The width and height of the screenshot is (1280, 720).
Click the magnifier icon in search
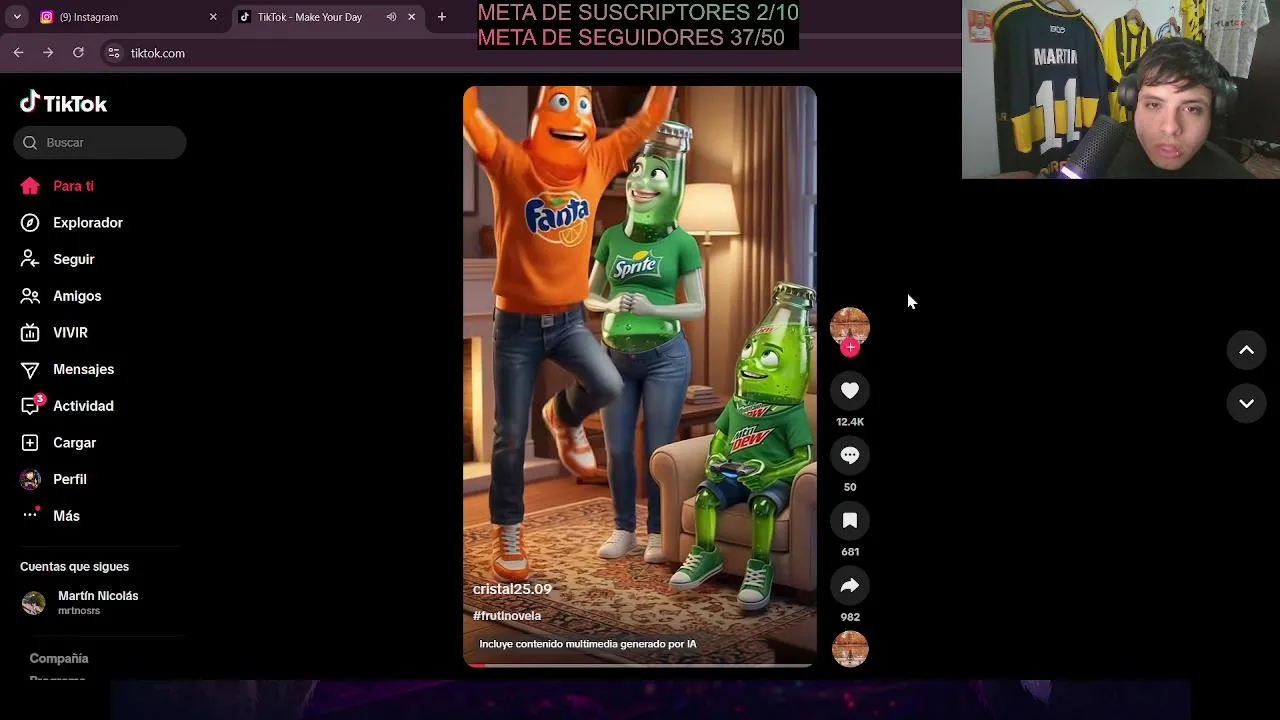(x=30, y=142)
